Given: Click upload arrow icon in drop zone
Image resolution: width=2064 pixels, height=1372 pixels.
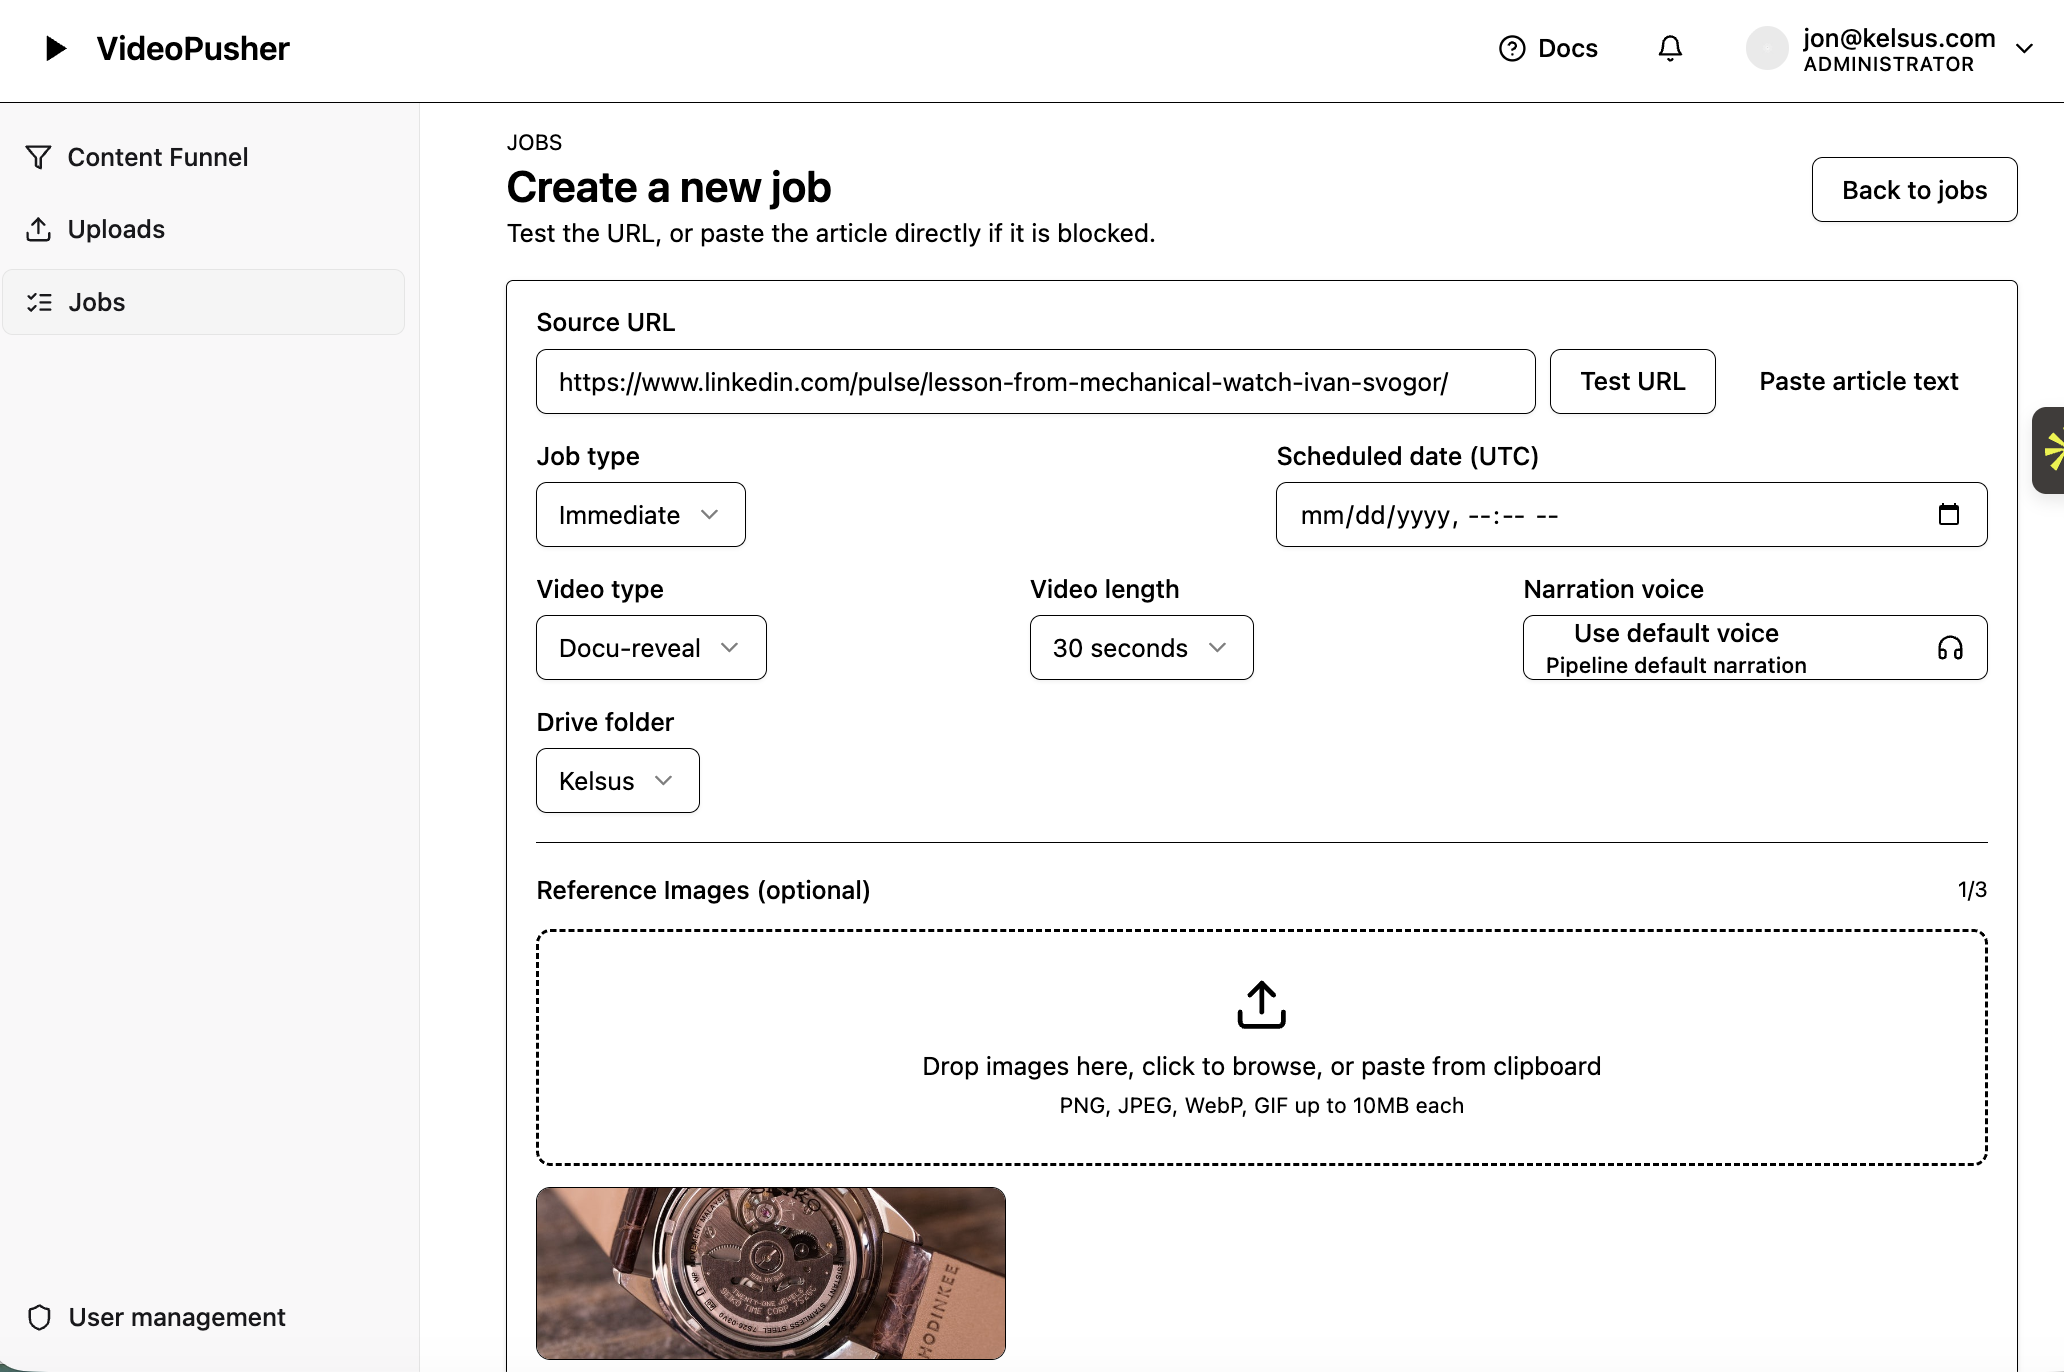Looking at the screenshot, I should tap(1261, 1004).
